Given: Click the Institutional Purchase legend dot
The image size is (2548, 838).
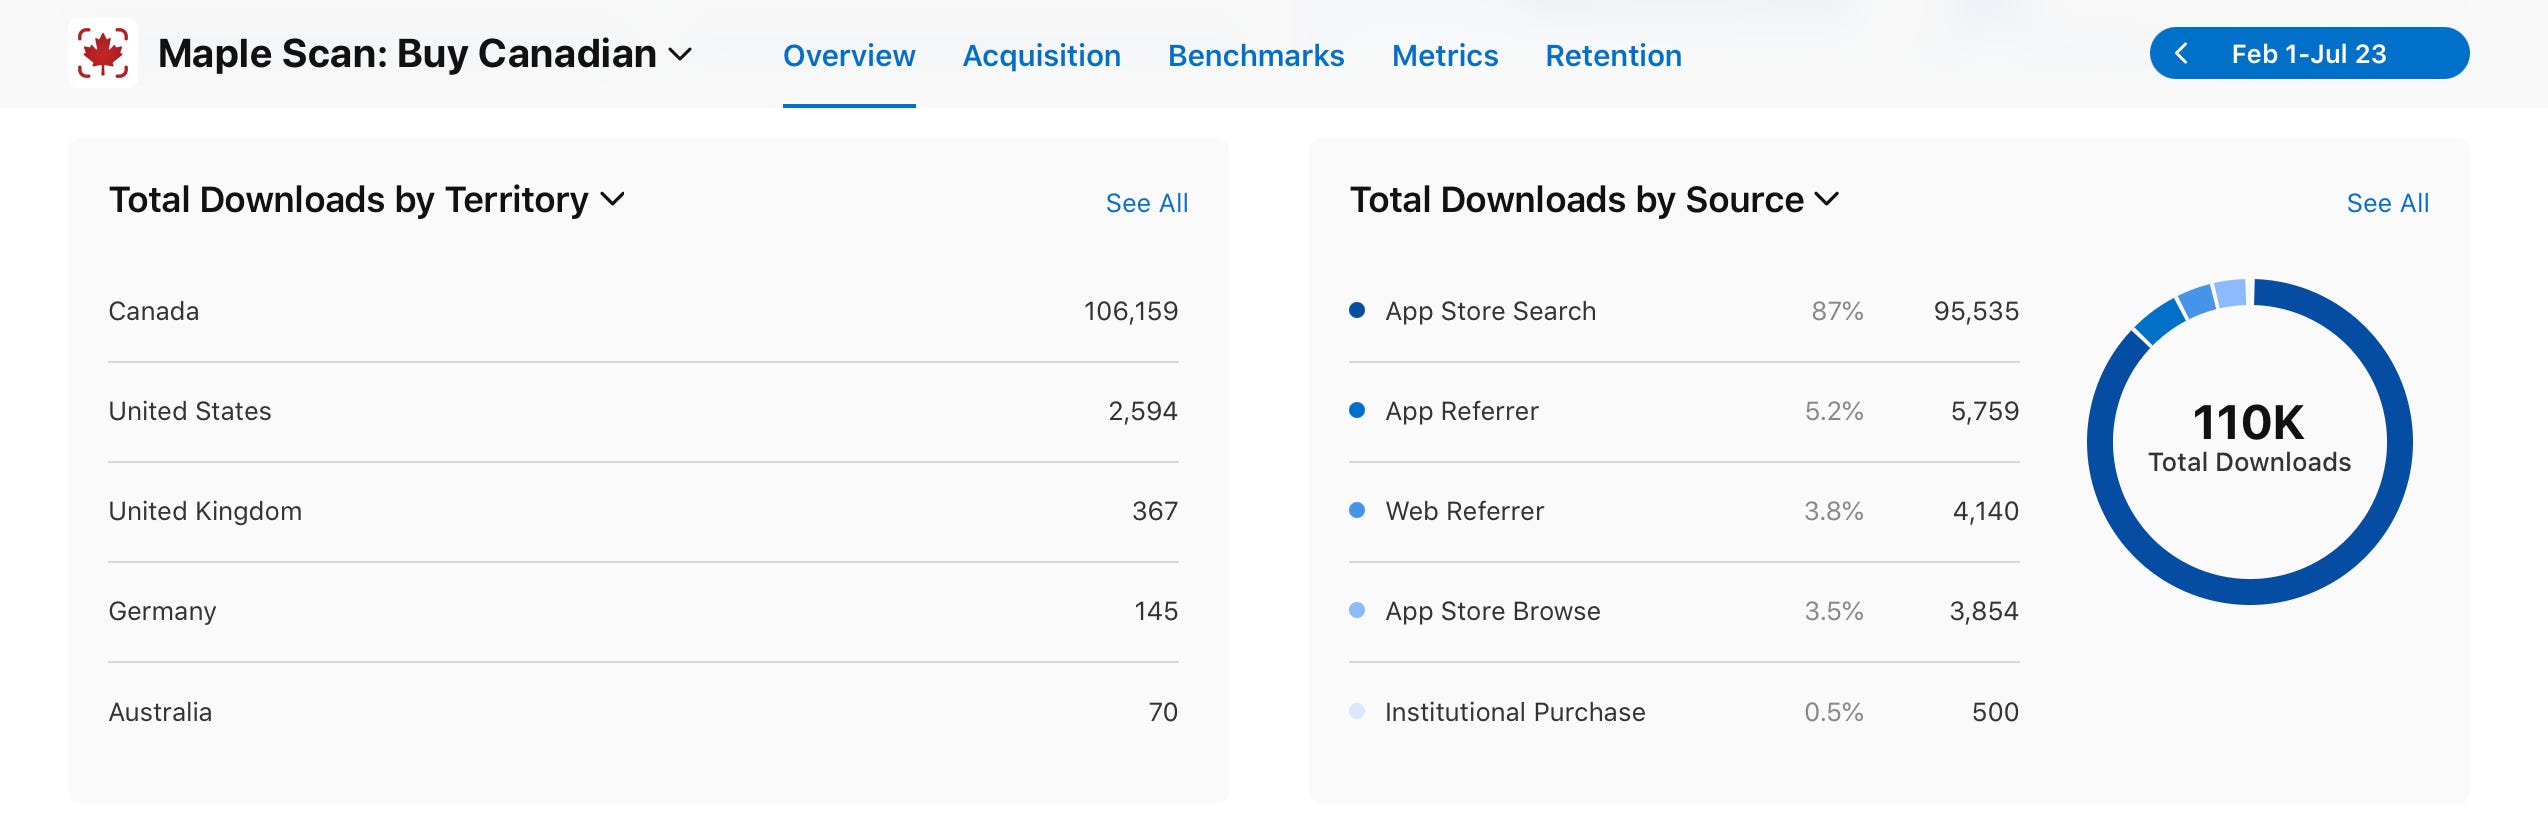Looking at the screenshot, I should [x=1357, y=711].
